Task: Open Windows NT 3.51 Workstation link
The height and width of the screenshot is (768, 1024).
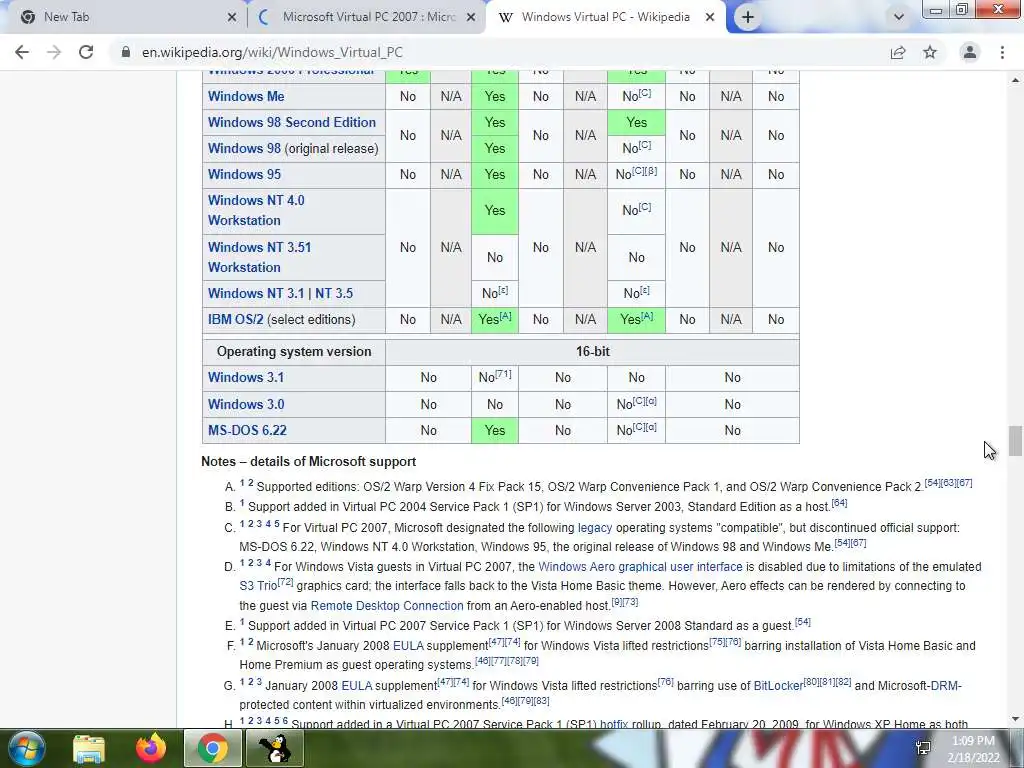Action: [259, 257]
